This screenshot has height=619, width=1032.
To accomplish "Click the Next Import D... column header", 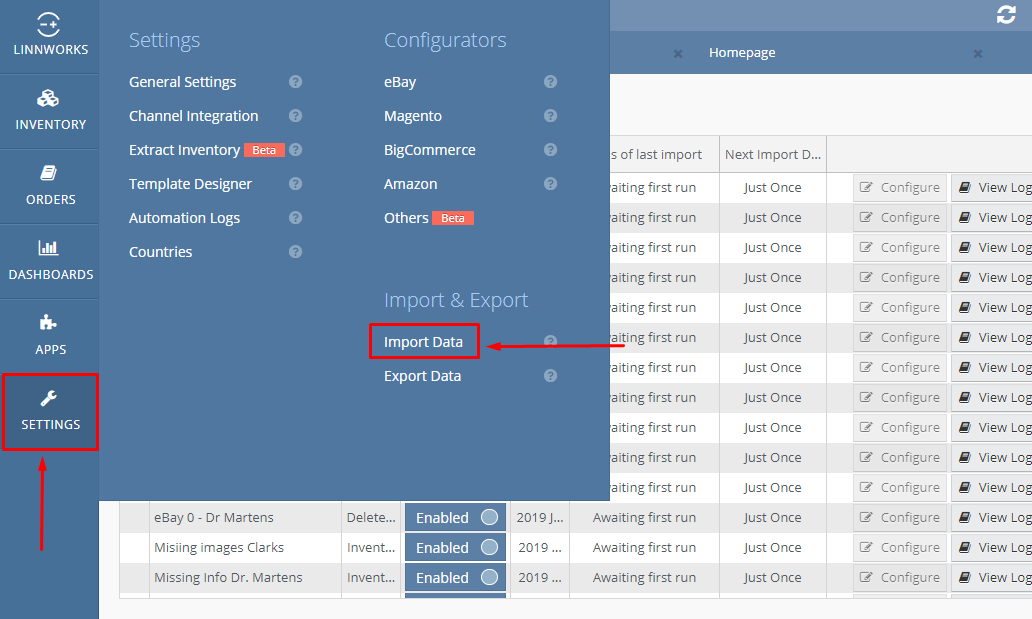I will 773,154.
